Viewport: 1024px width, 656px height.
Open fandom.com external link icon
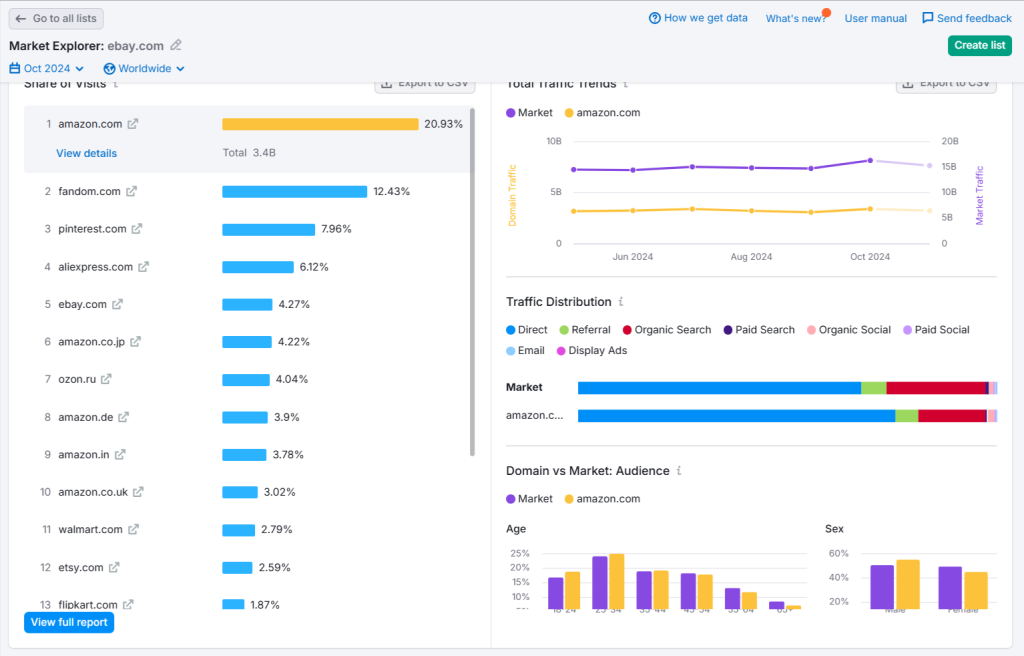click(131, 191)
